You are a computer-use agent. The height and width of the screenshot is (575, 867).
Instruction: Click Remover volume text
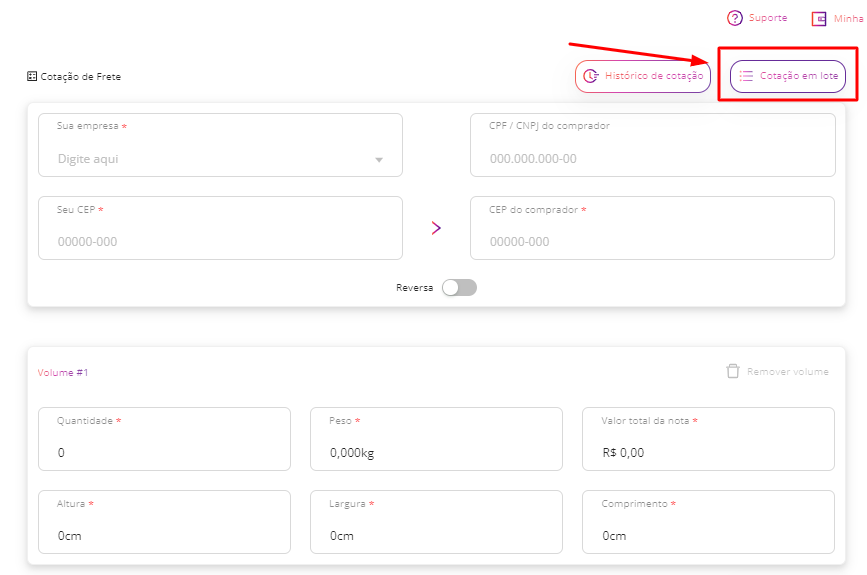tap(787, 372)
